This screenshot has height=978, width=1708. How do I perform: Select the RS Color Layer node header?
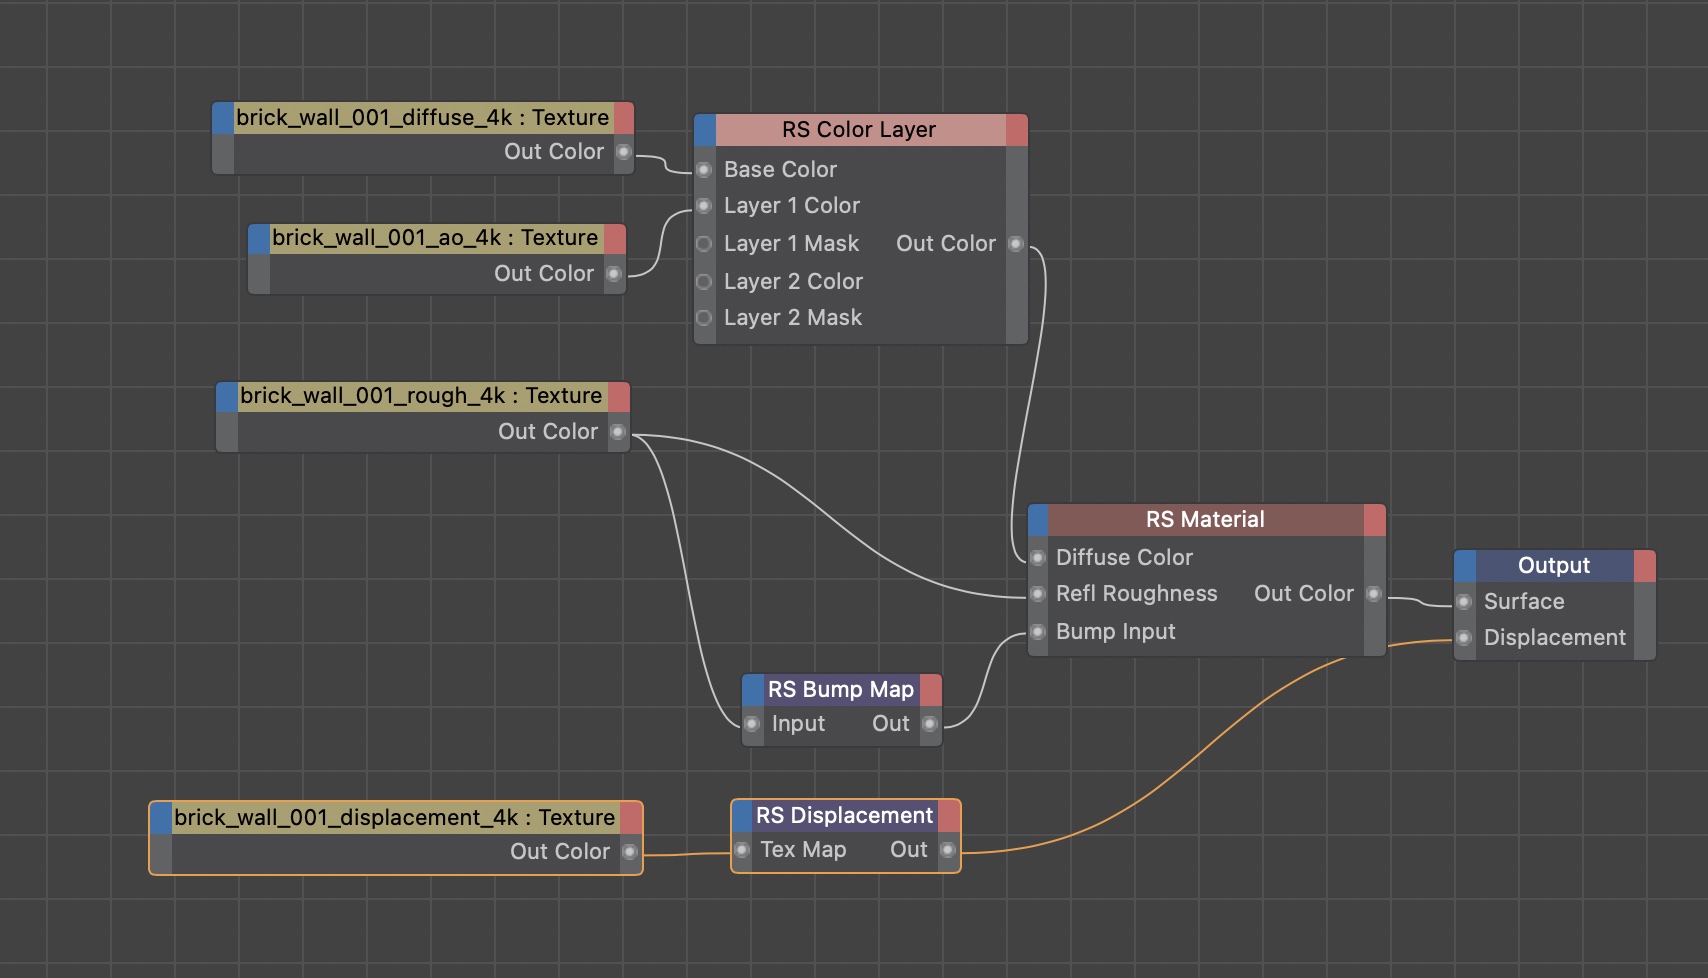[858, 129]
